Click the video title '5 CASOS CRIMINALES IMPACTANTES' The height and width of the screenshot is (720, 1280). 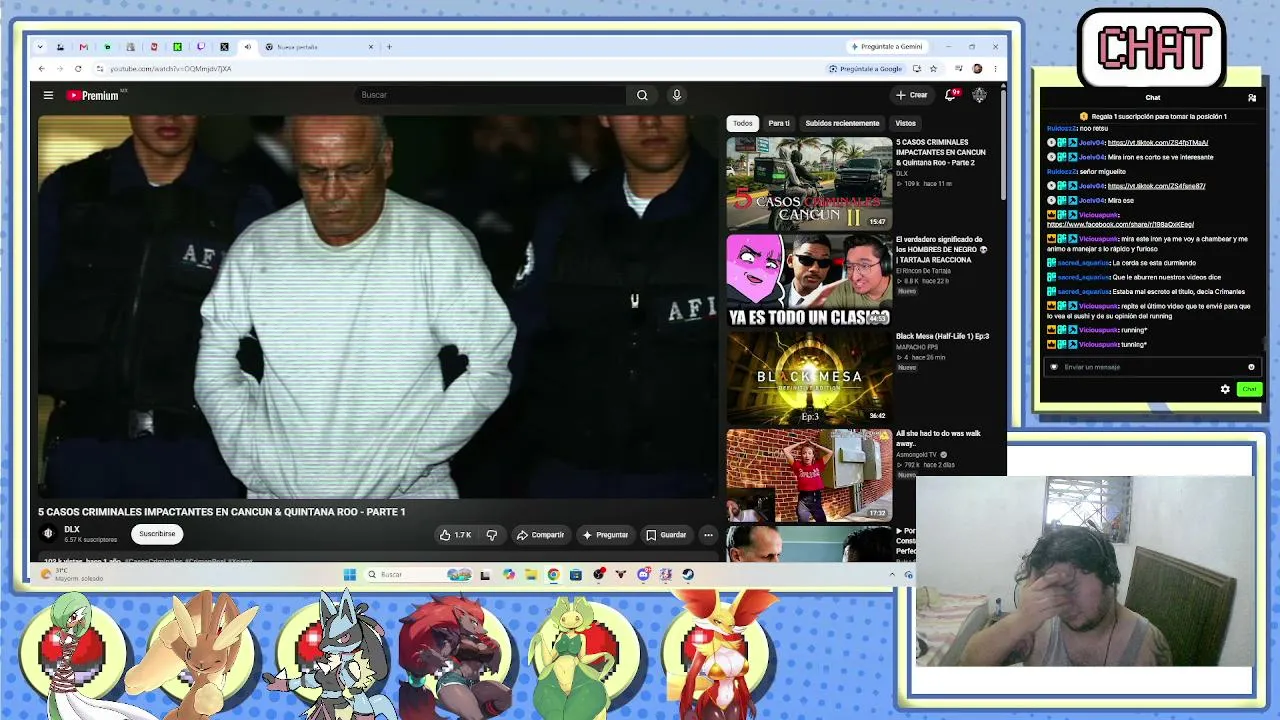click(x=222, y=512)
